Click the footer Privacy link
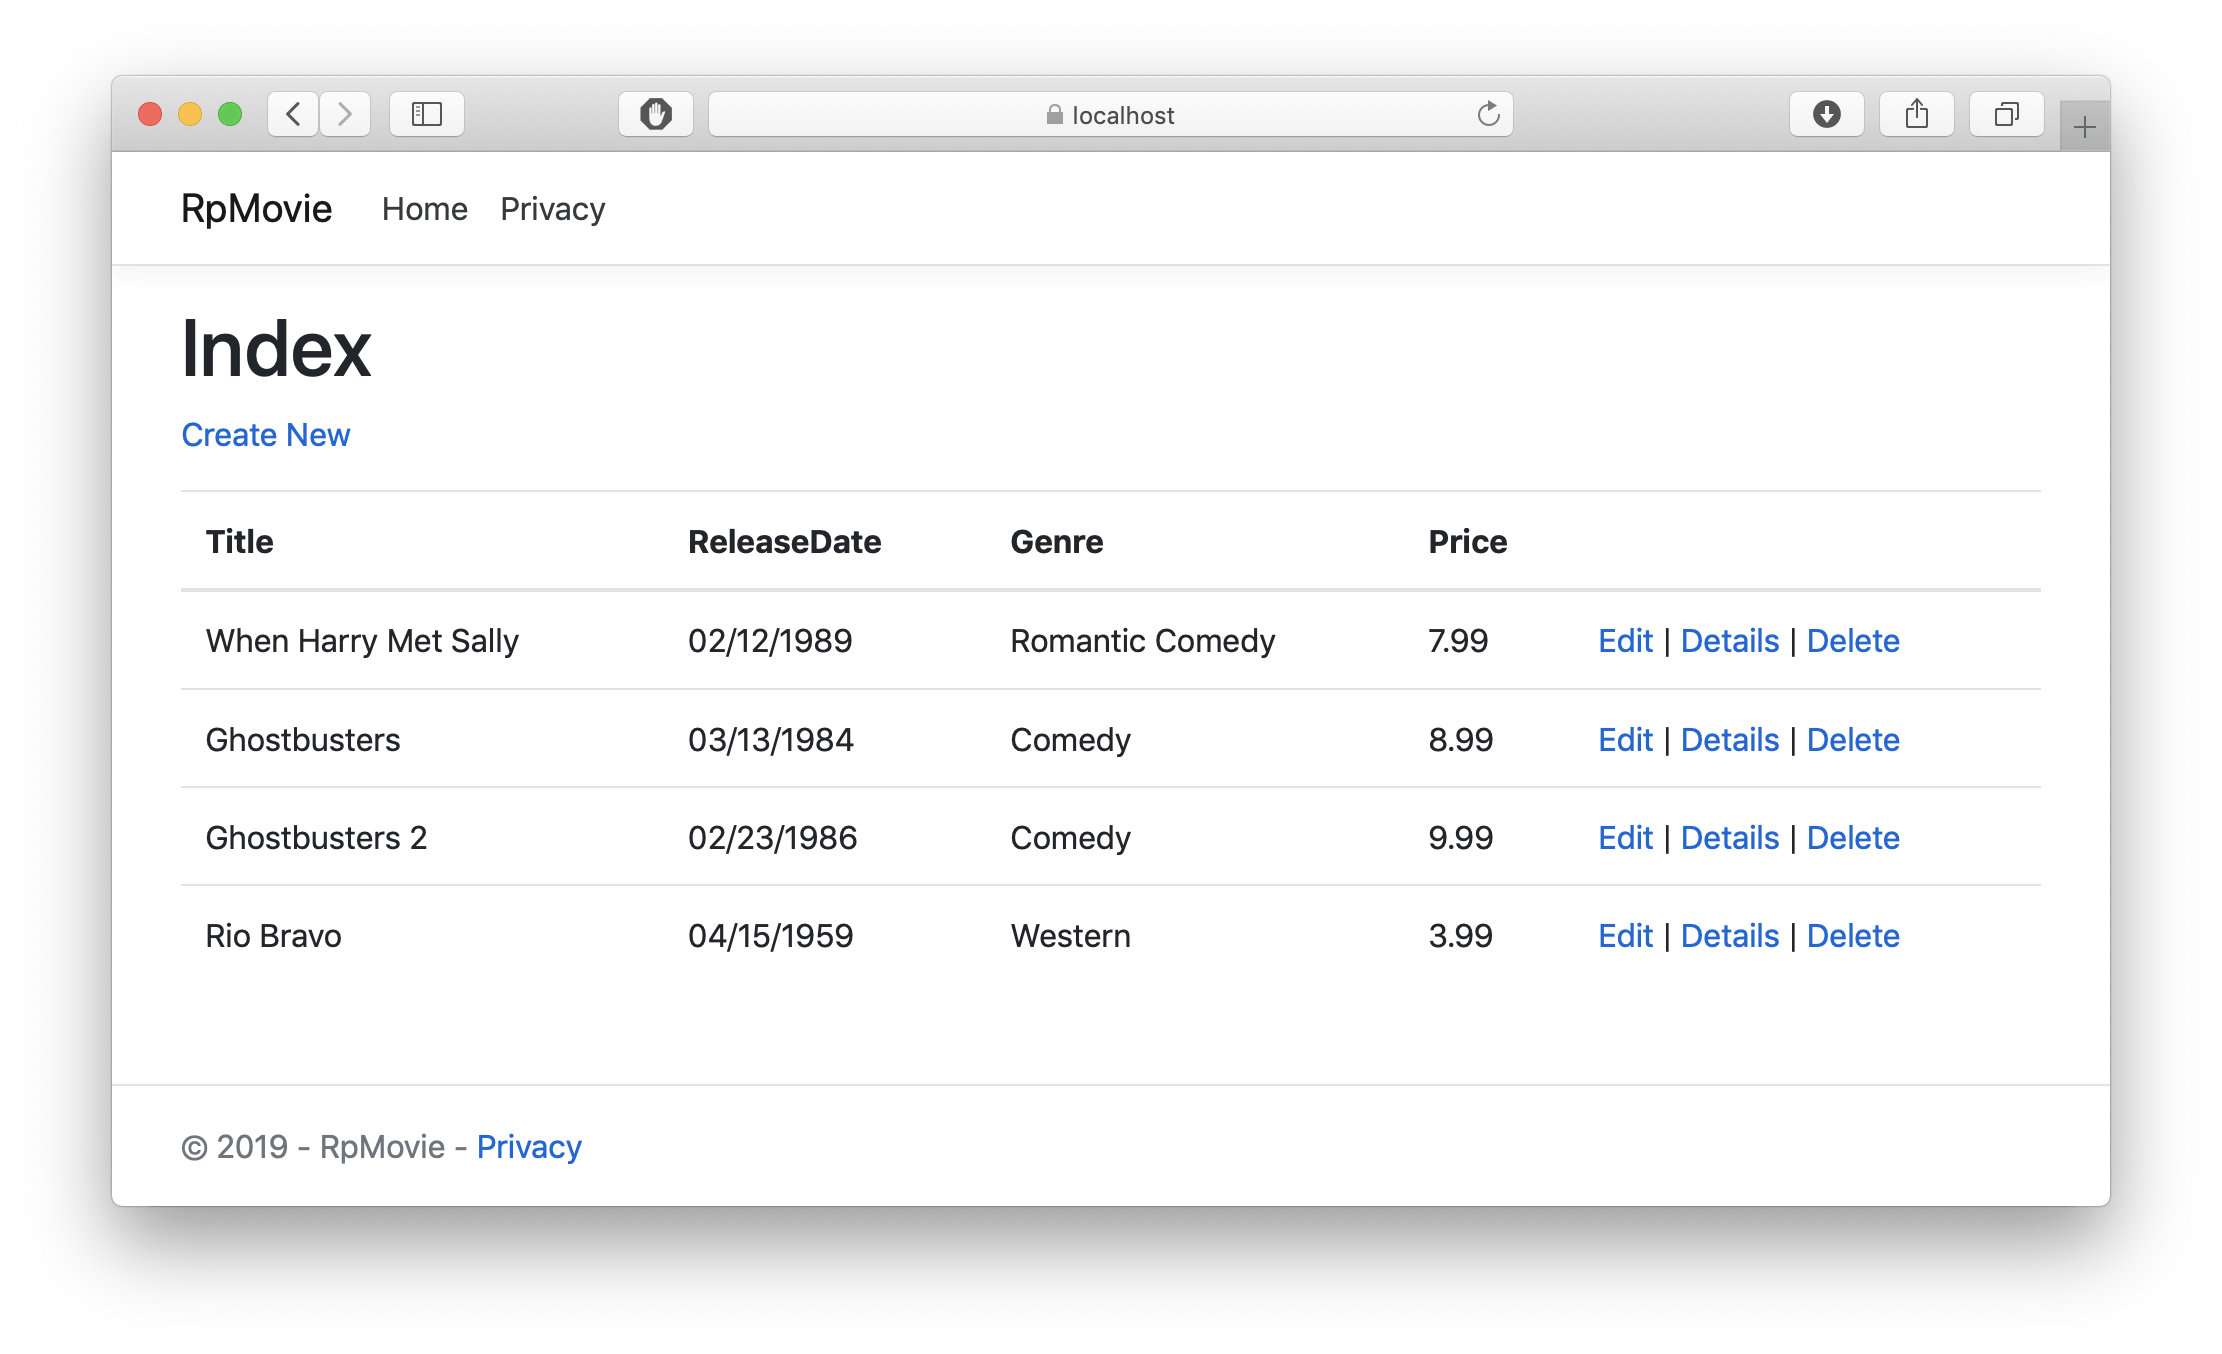This screenshot has width=2222, height=1354. 528,1147
